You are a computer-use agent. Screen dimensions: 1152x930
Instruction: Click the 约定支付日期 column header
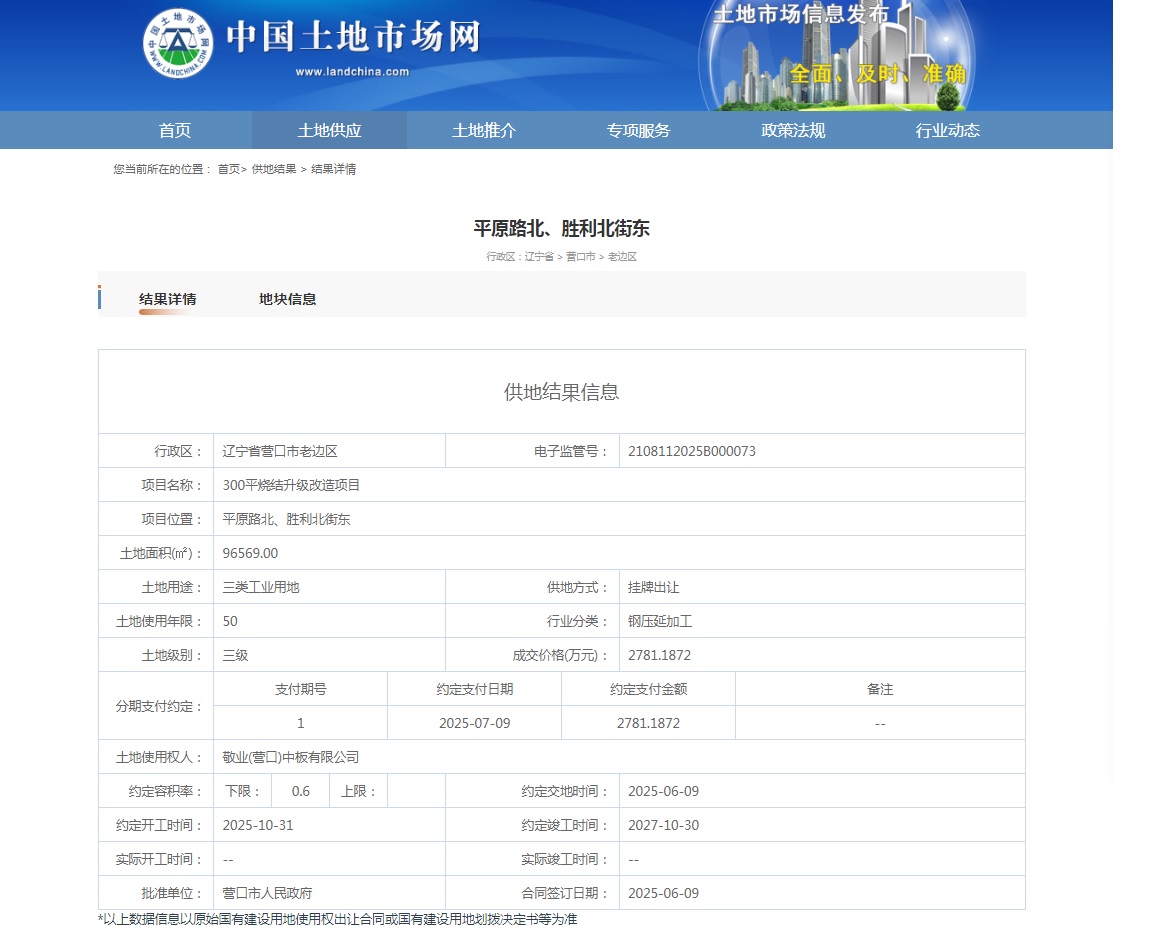pos(475,689)
